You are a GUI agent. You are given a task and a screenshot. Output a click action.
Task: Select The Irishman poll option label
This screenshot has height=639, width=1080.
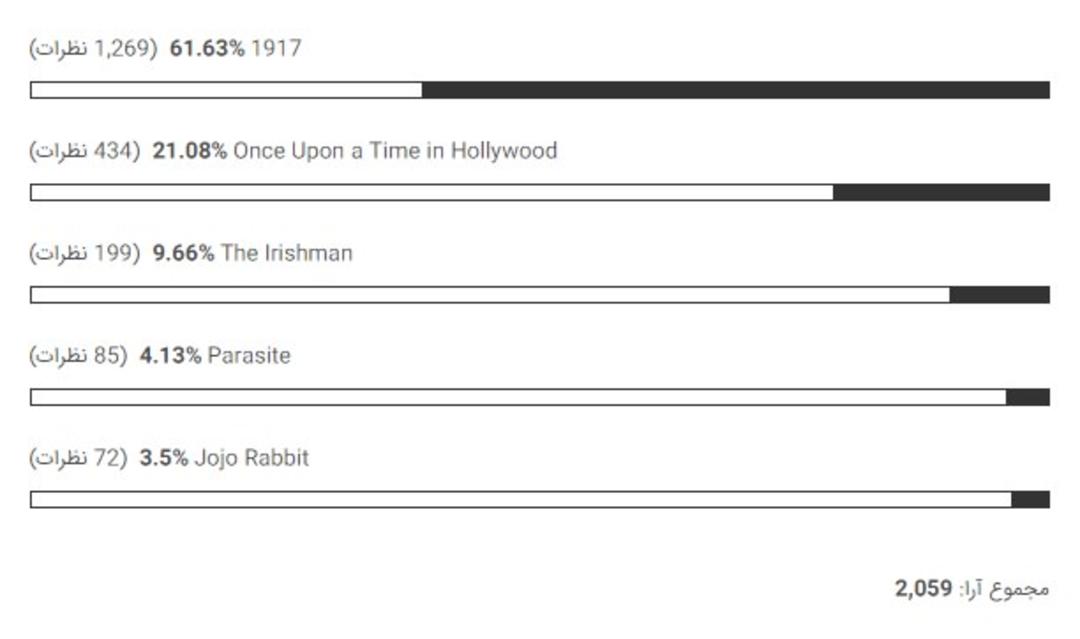(287, 253)
